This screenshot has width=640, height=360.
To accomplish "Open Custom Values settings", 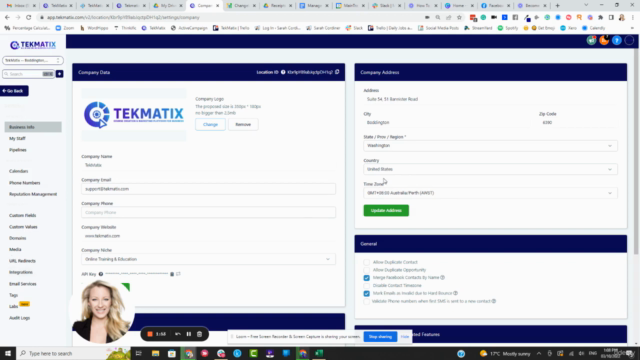I will point(23,227).
